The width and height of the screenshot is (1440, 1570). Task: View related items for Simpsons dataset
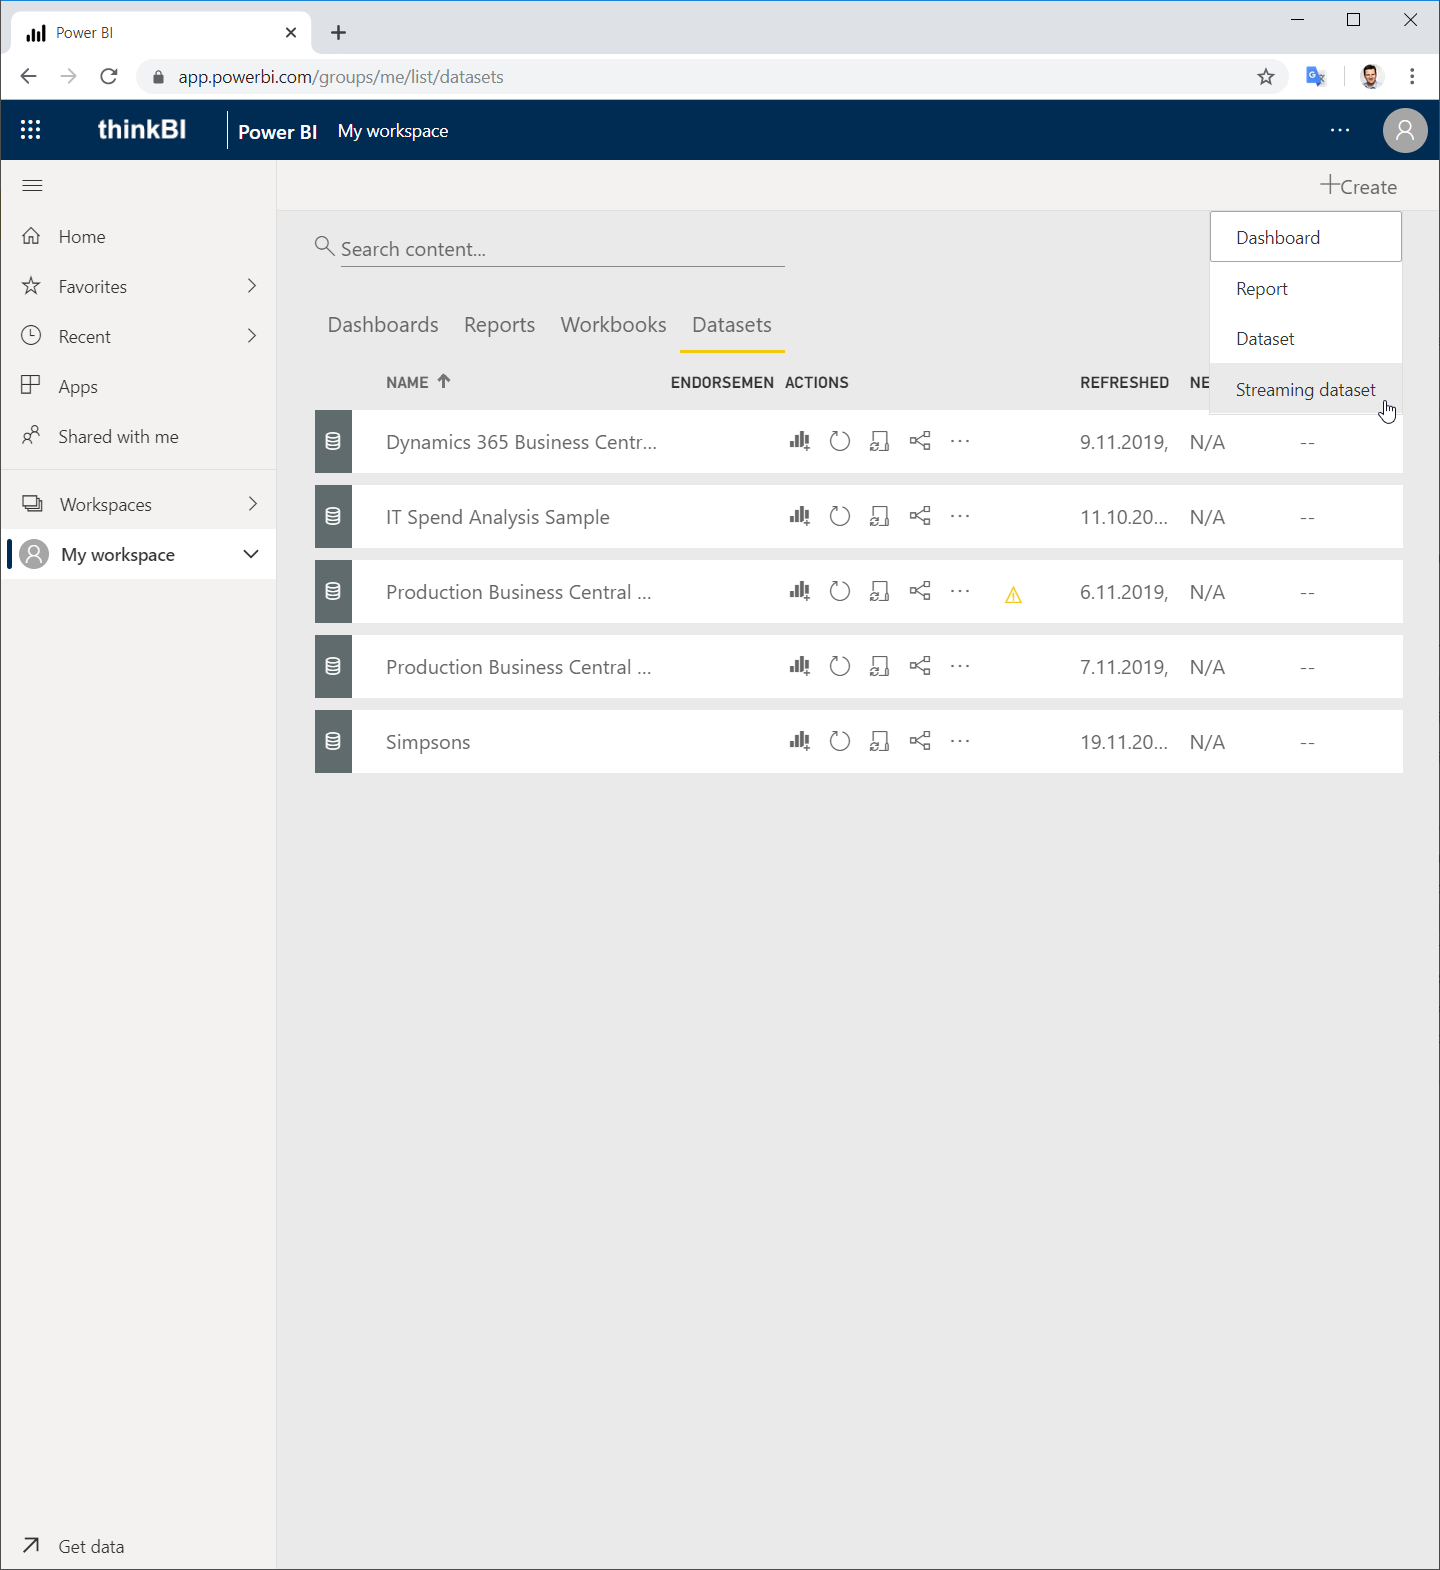pos(920,741)
